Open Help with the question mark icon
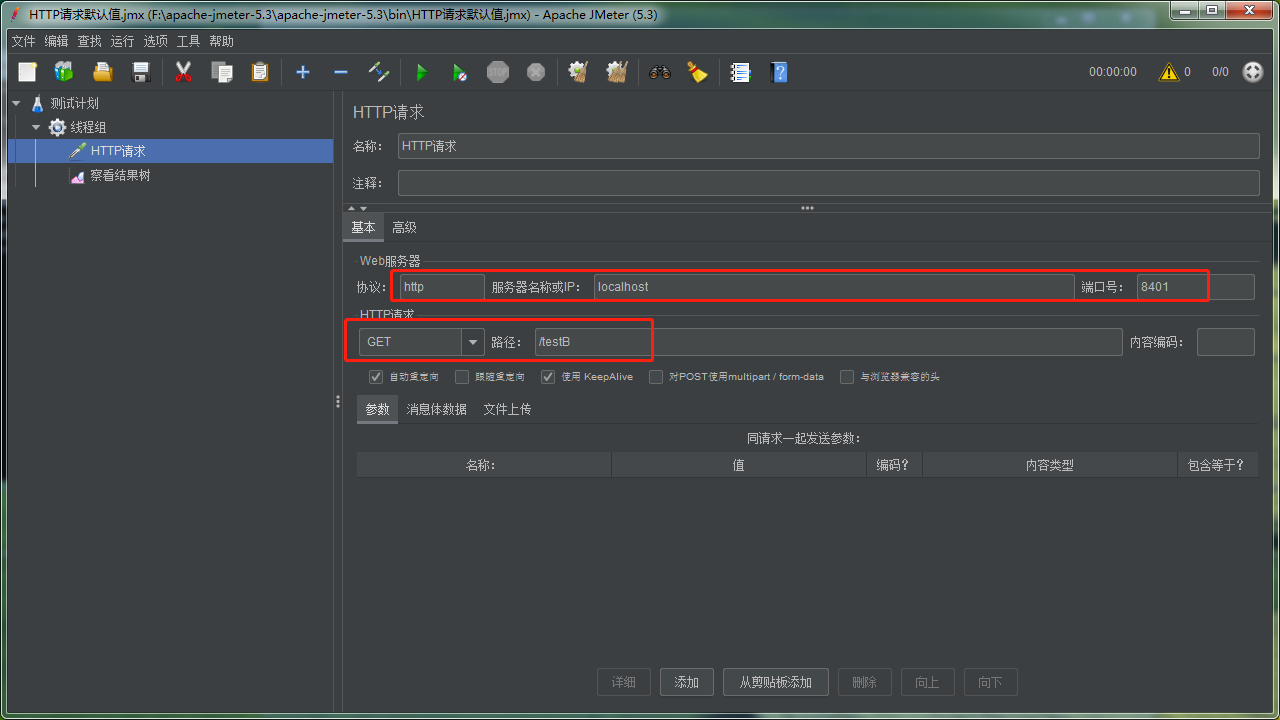 (x=779, y=72)
